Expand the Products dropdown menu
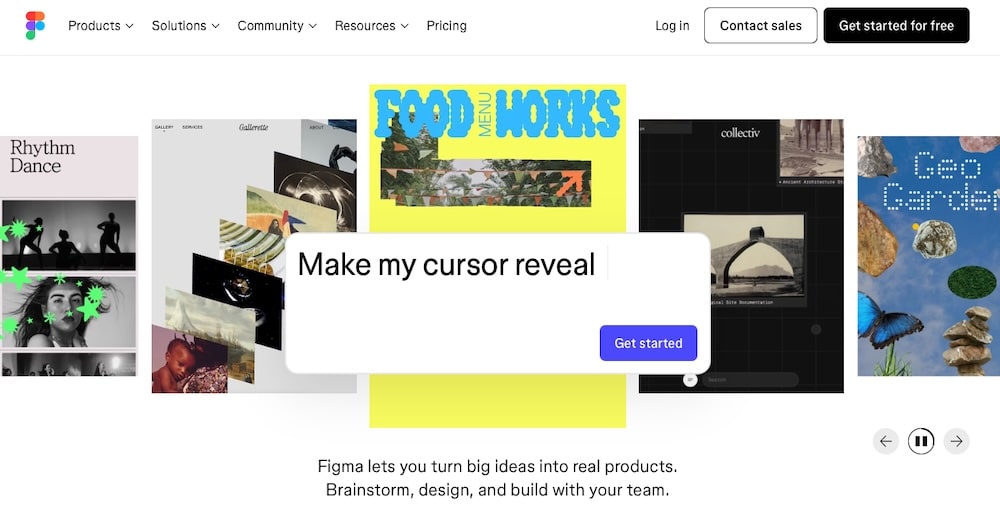This screenshot has height=528, width=1000. pos(101,26)
